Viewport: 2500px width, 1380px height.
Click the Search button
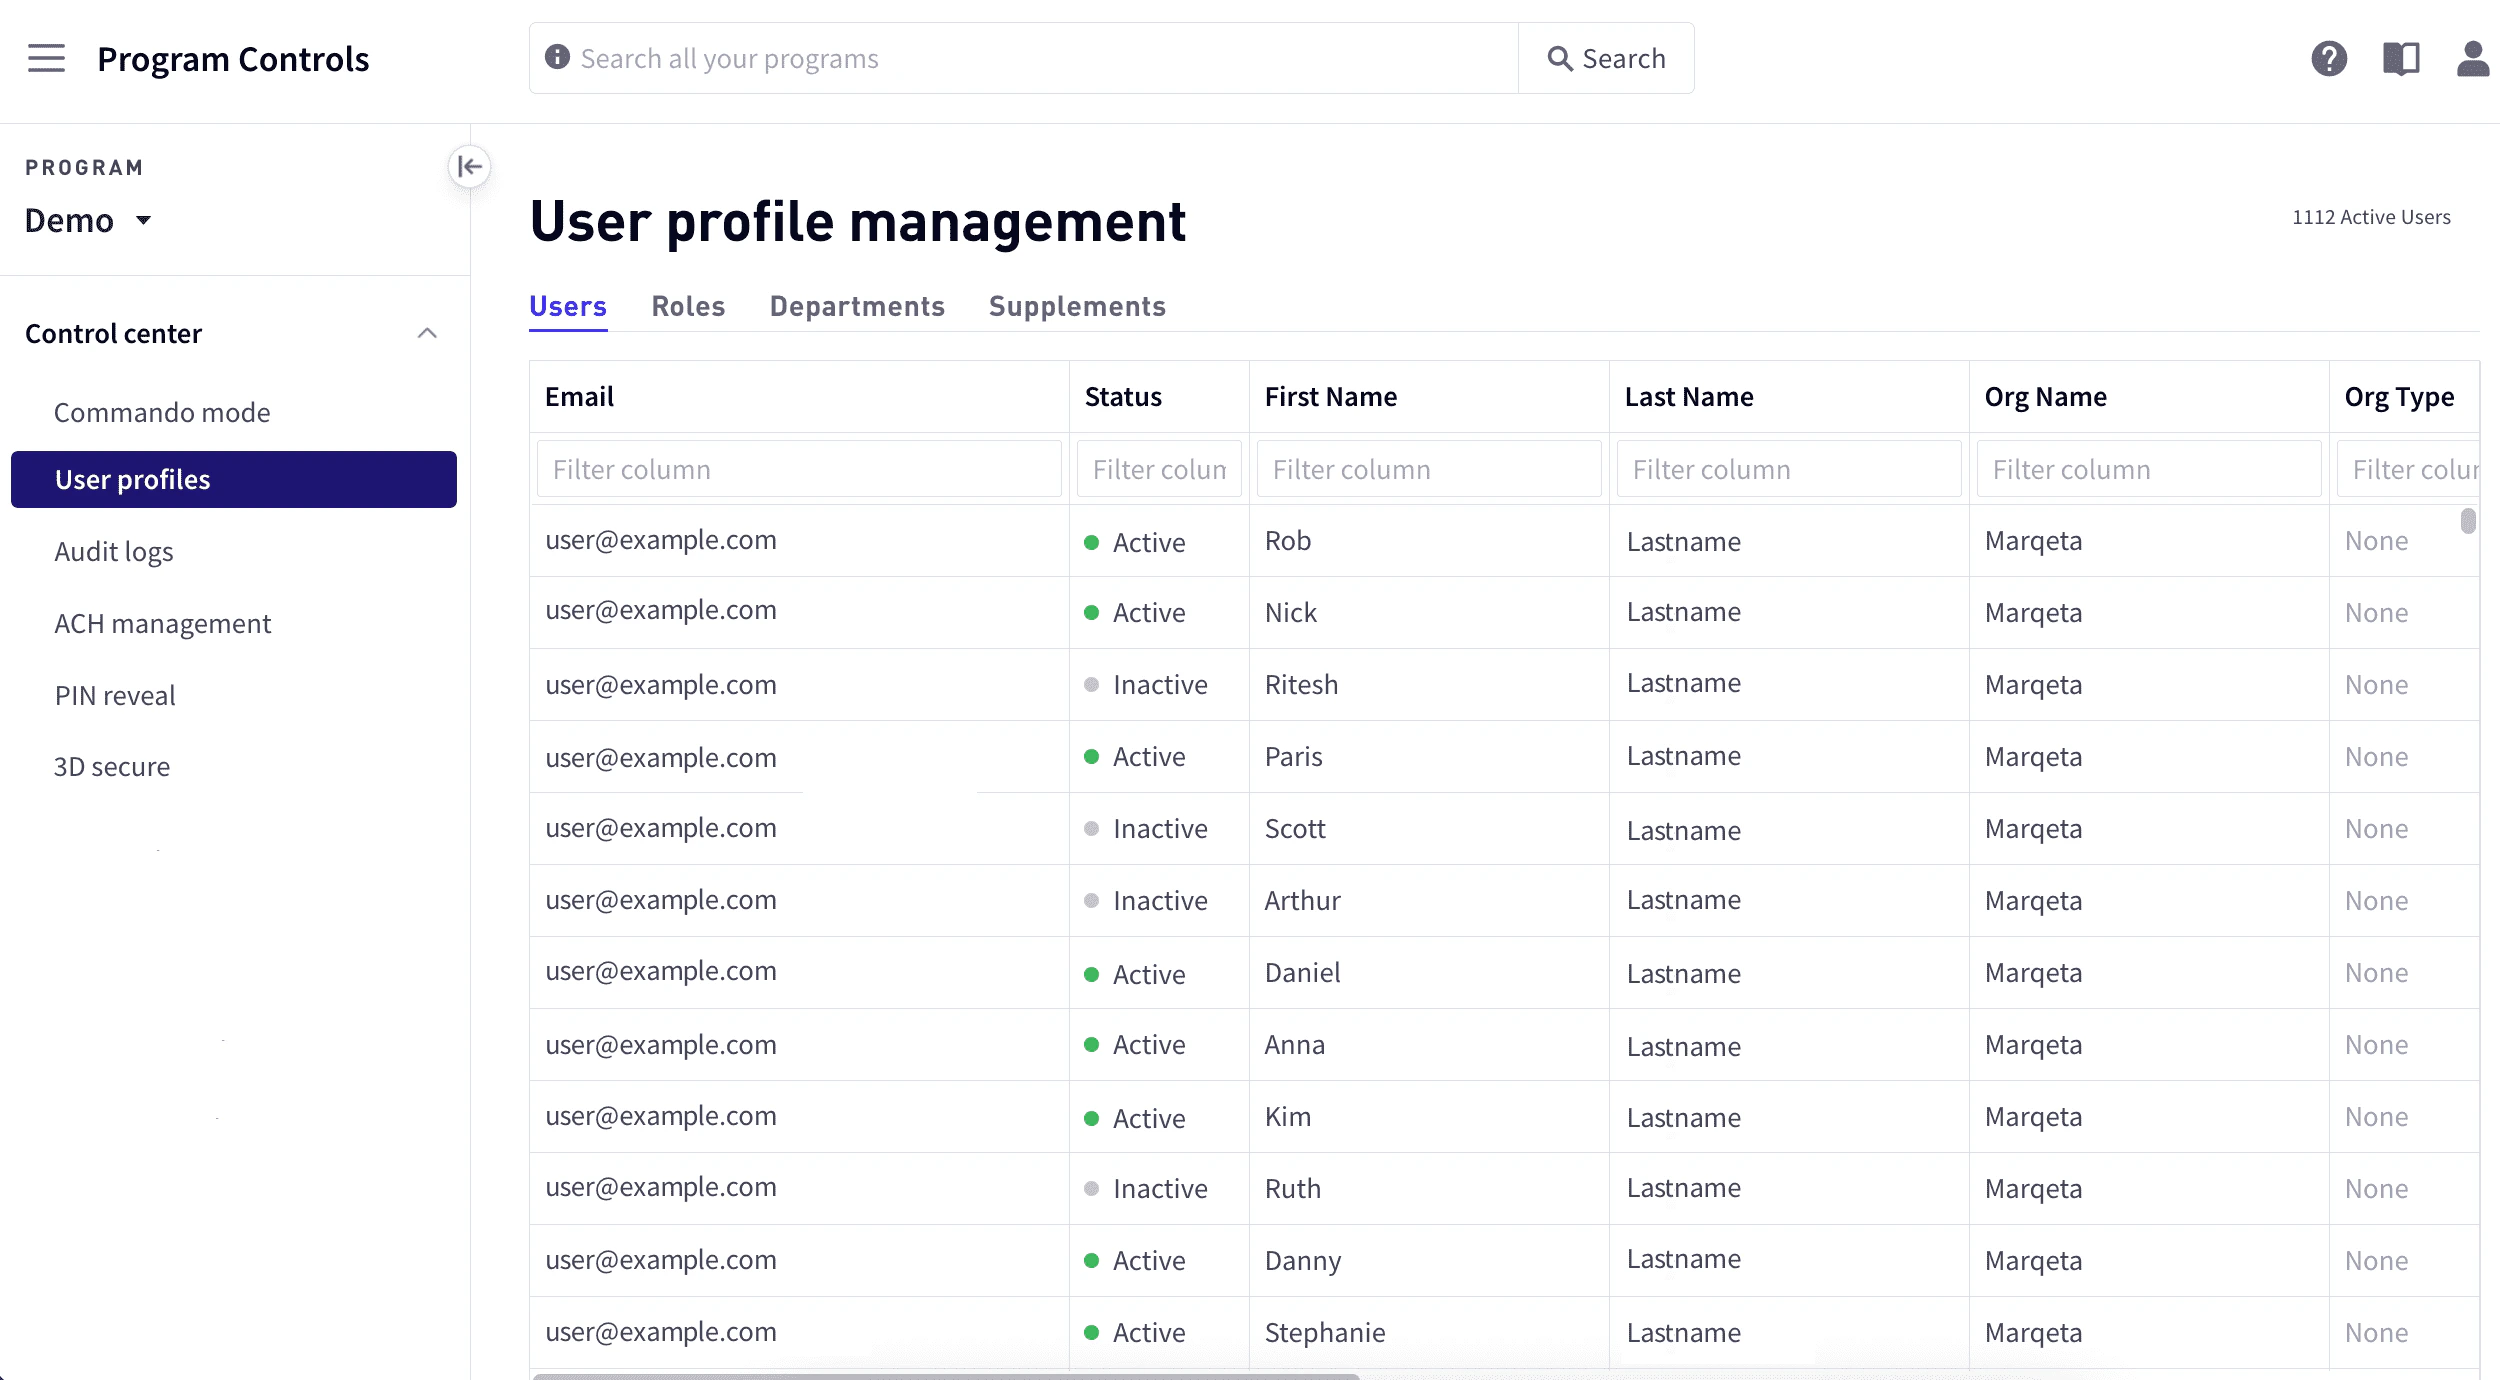click(1606, 58)
